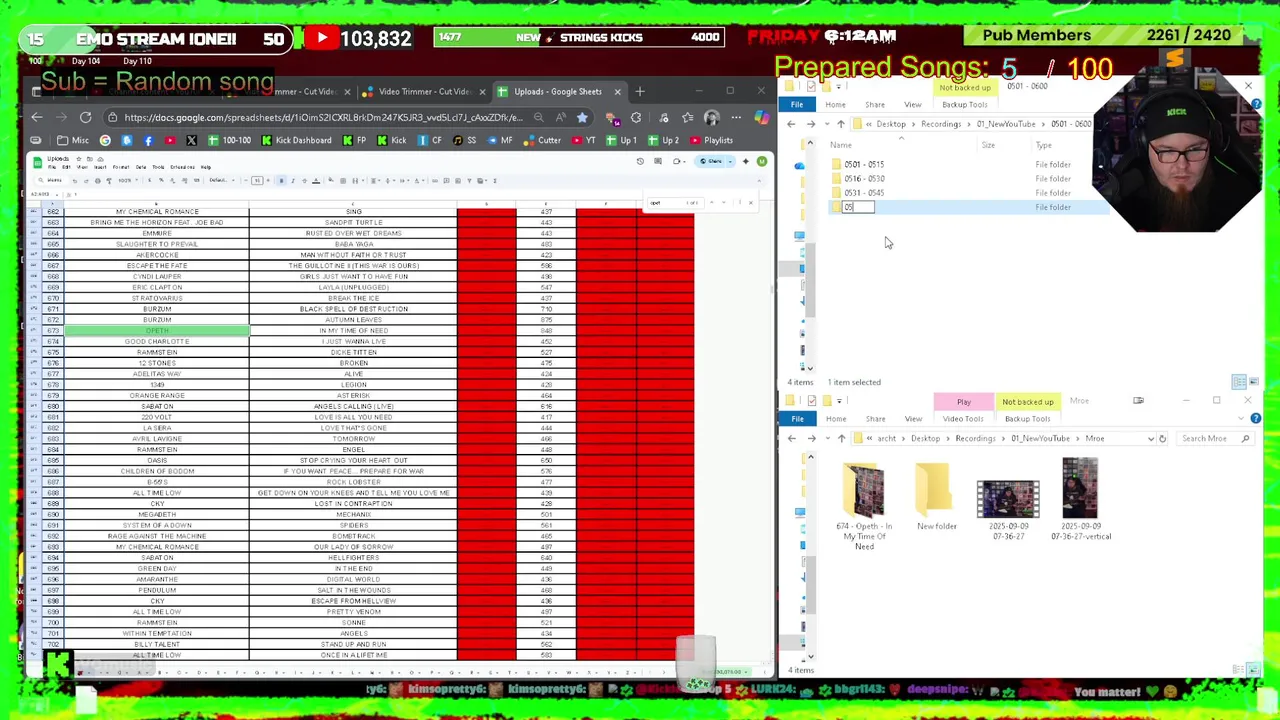1280x720 pixels.
Task: Open the zoom percentage dropdown in Sheets
Action: point(127,181)
